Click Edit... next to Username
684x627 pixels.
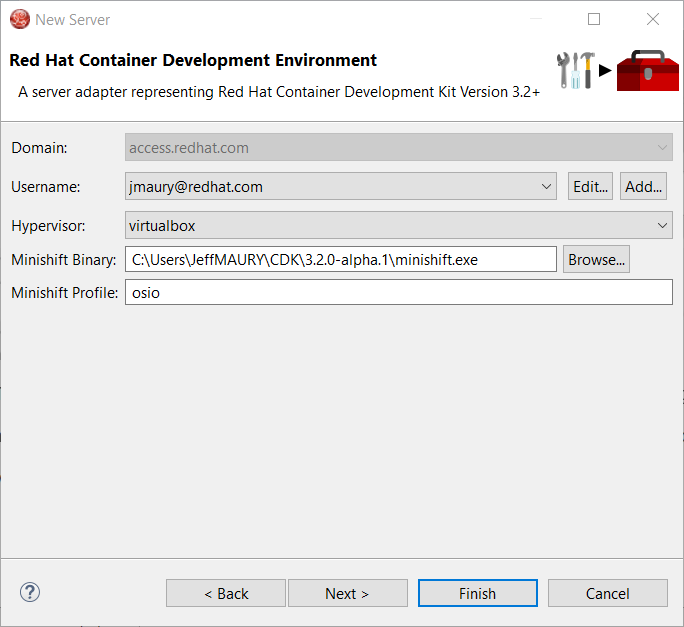pos(590,186)
